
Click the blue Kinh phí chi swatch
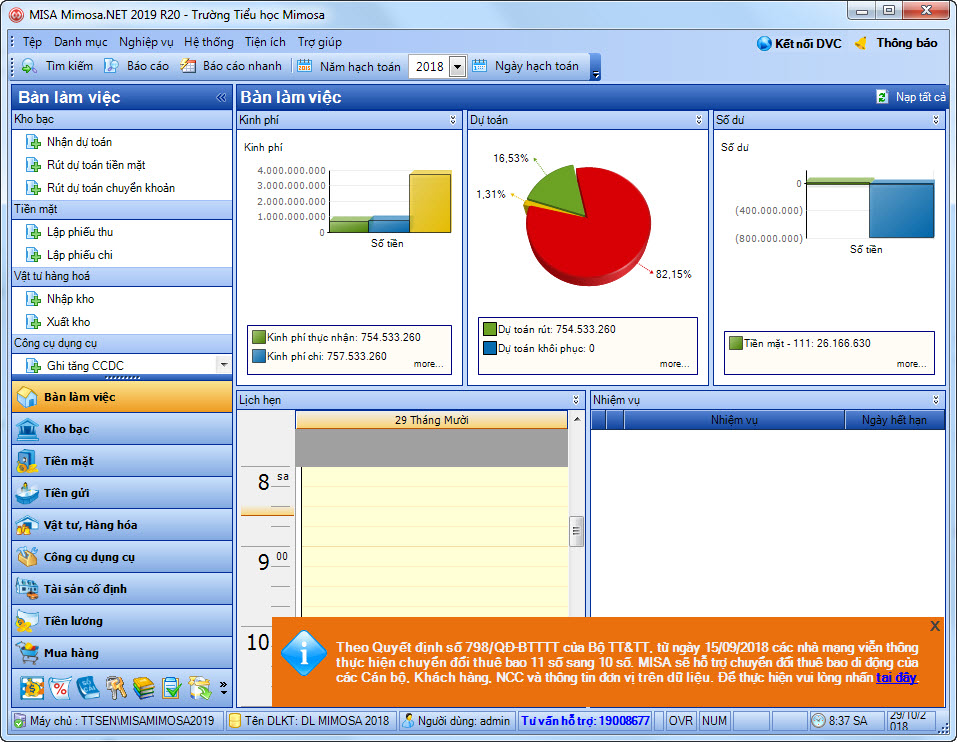(259, 356)
